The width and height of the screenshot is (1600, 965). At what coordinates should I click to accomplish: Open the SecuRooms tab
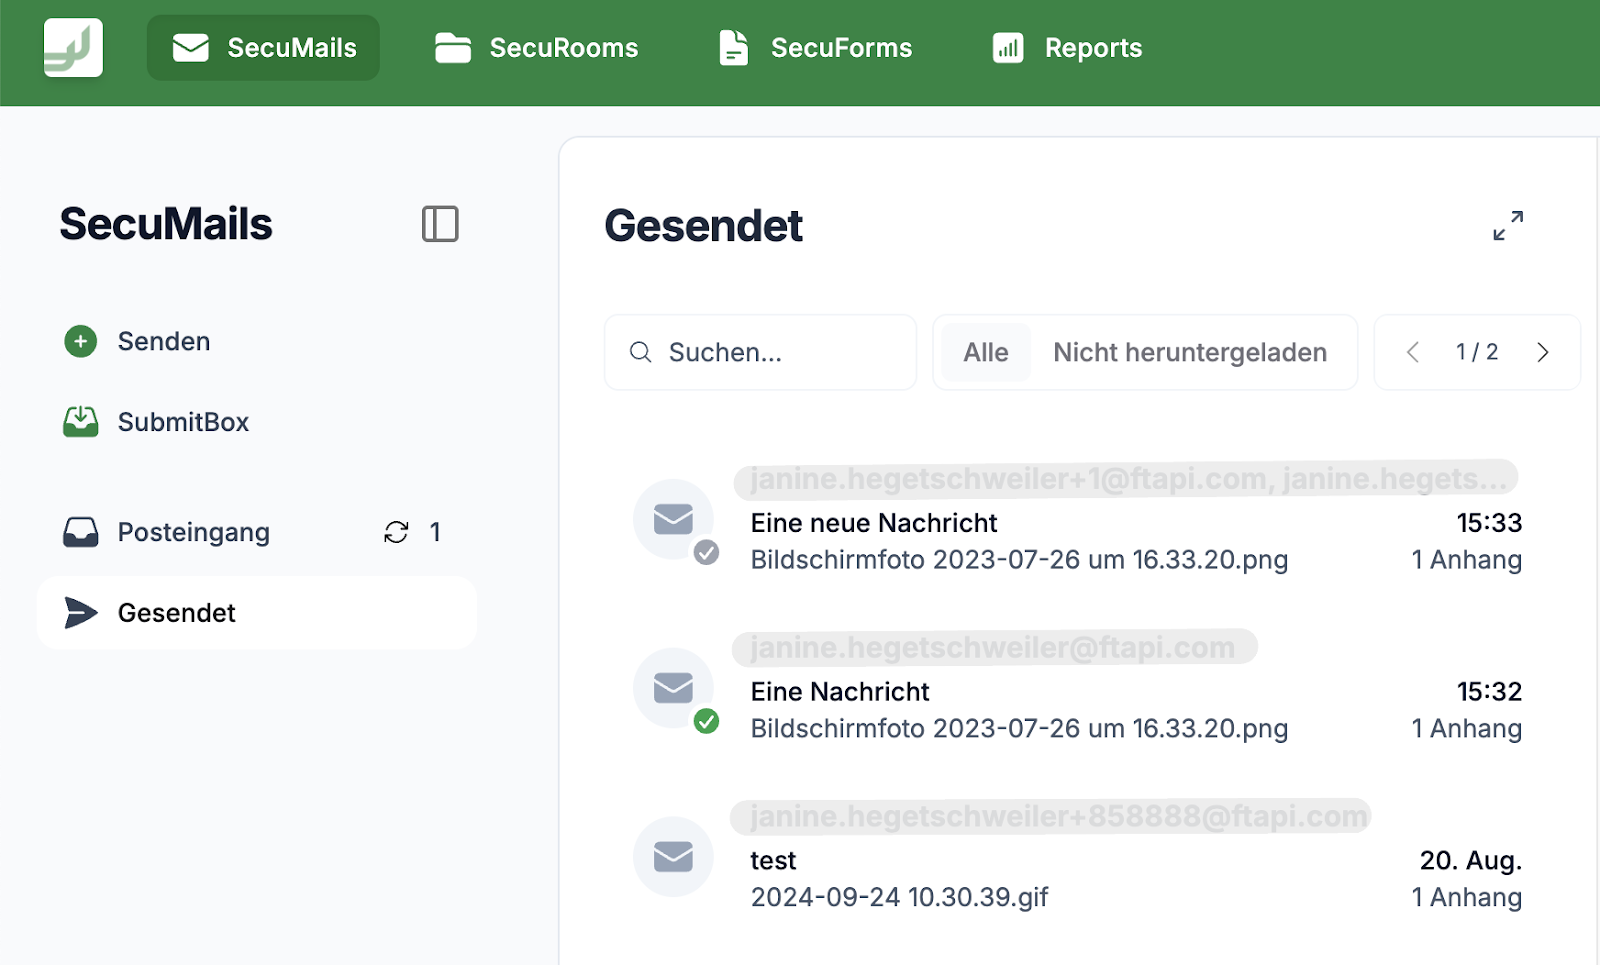tap(537, 48)
